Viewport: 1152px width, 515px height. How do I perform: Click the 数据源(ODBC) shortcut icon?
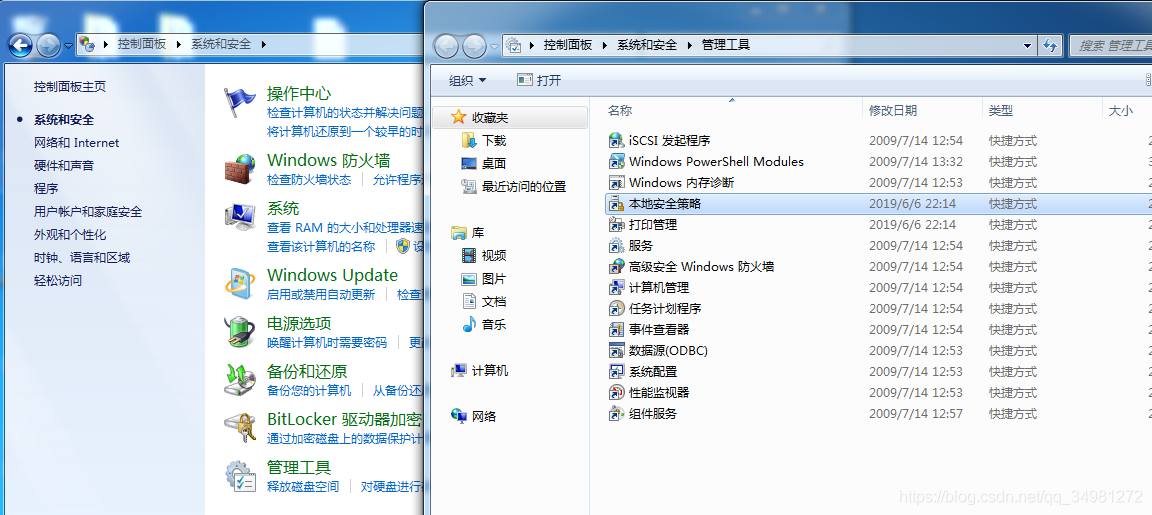pyautogui.click(x=617, y=350)
